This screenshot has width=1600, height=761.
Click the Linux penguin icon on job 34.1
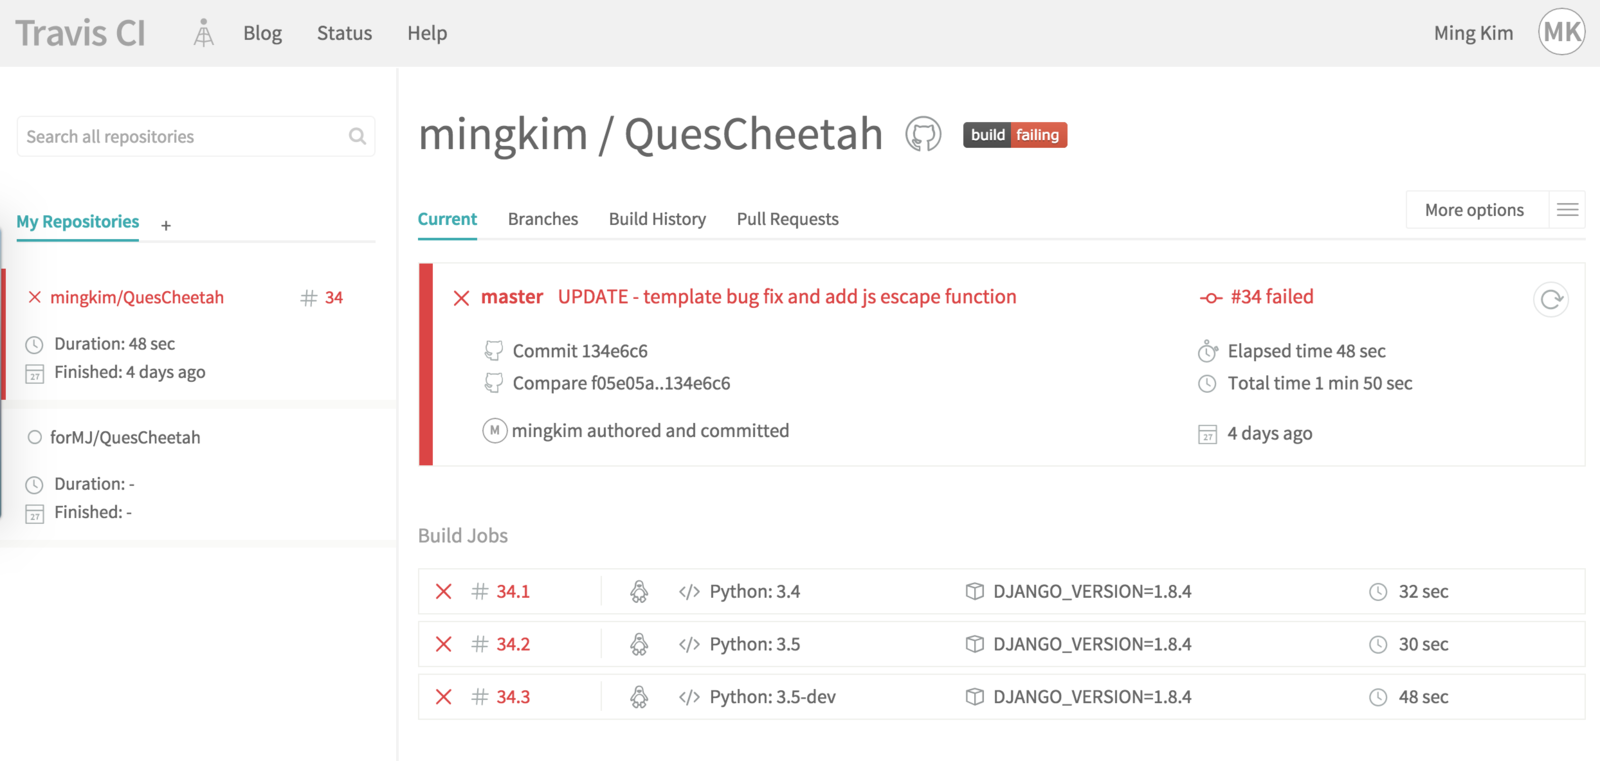coord(639,592)
